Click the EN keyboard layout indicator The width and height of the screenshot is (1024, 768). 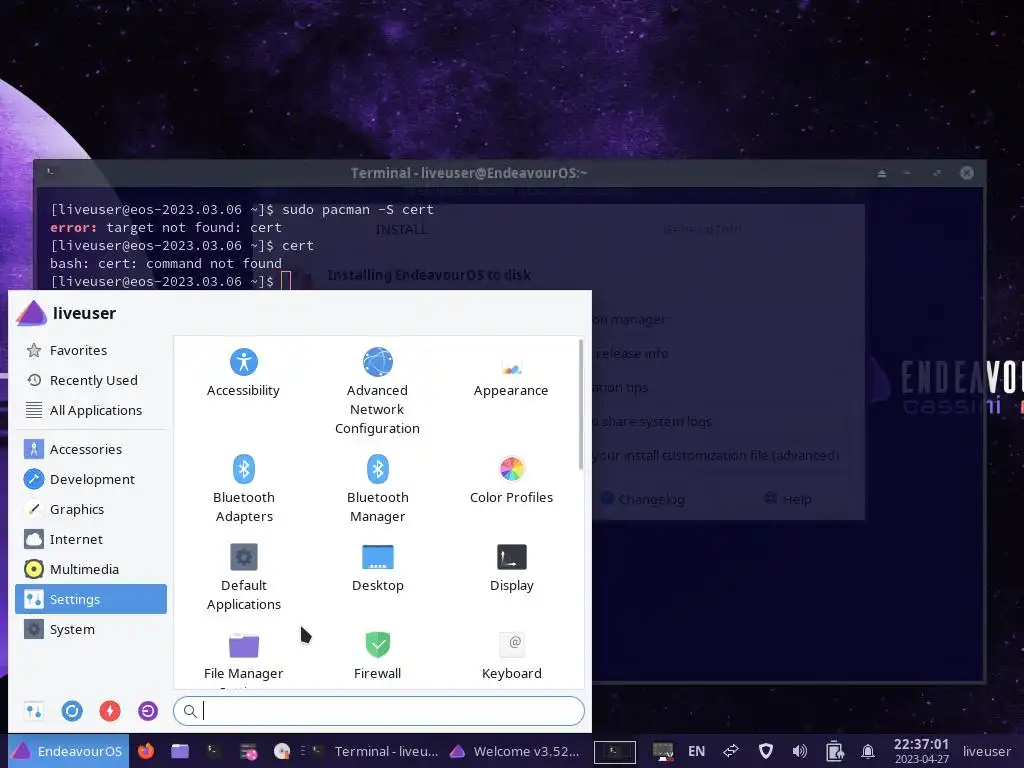[x=696, y=751]
